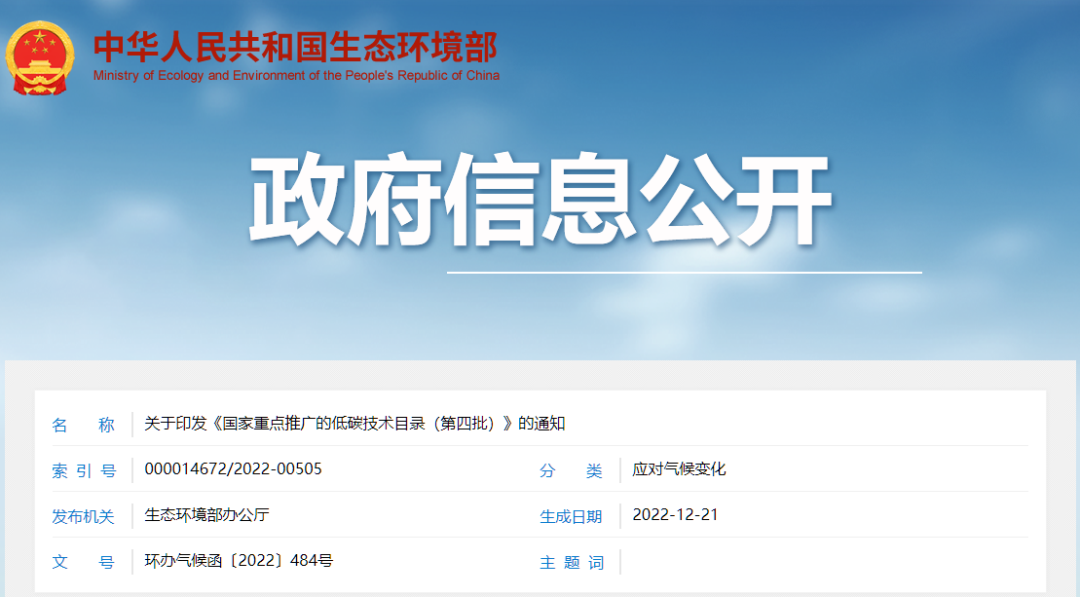
Task: Click the vertical divider beside 名称 label
Action: 132,424
